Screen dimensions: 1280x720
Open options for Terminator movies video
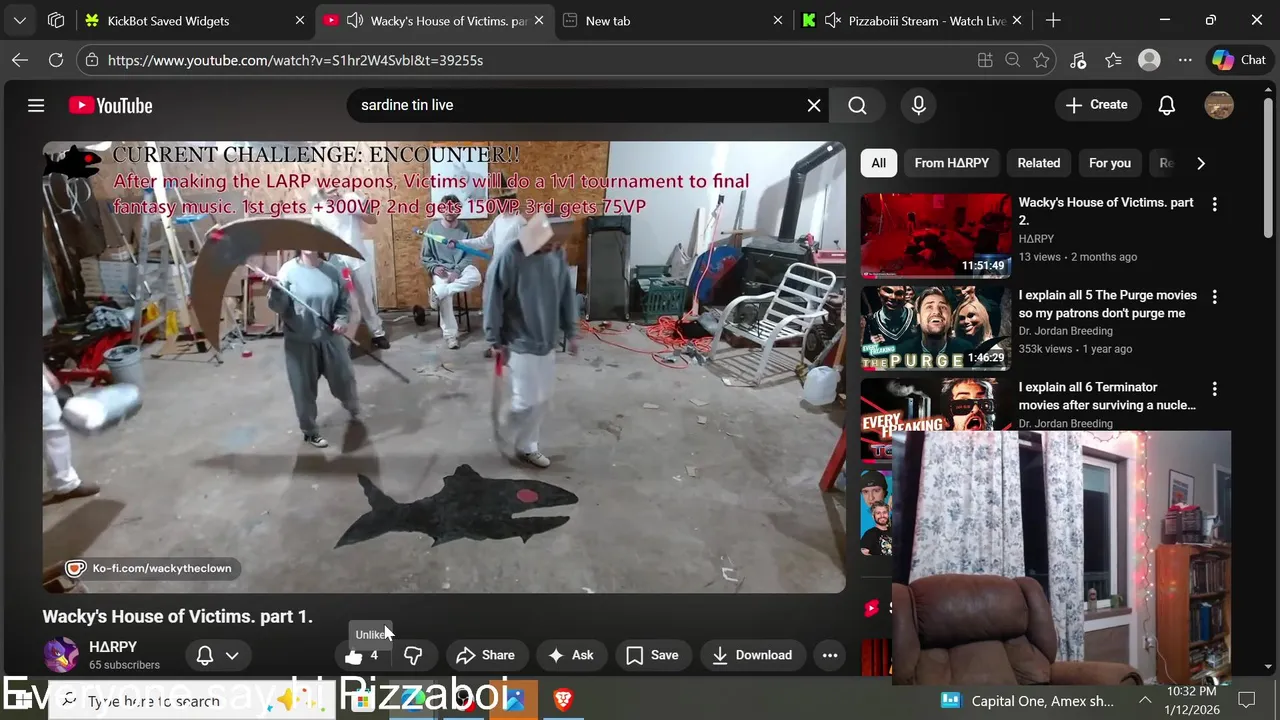(1214, 389)
